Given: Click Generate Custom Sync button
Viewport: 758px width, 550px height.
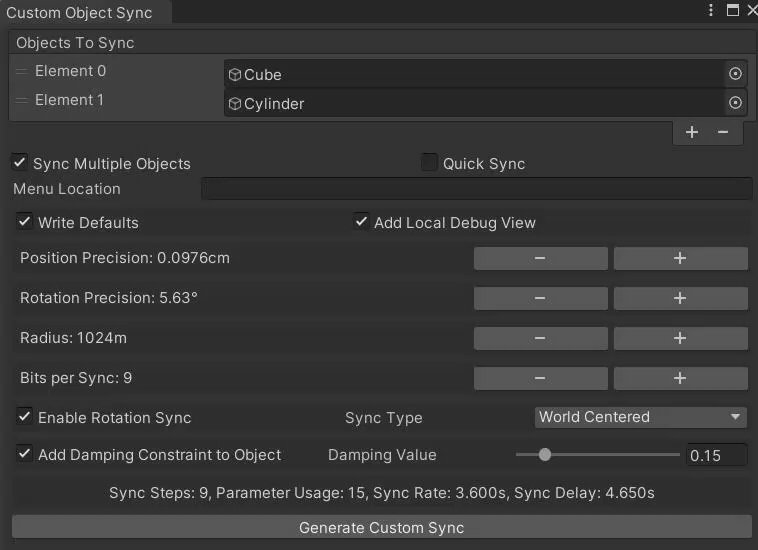Looking at the screenshot, I should coord(381,527).
